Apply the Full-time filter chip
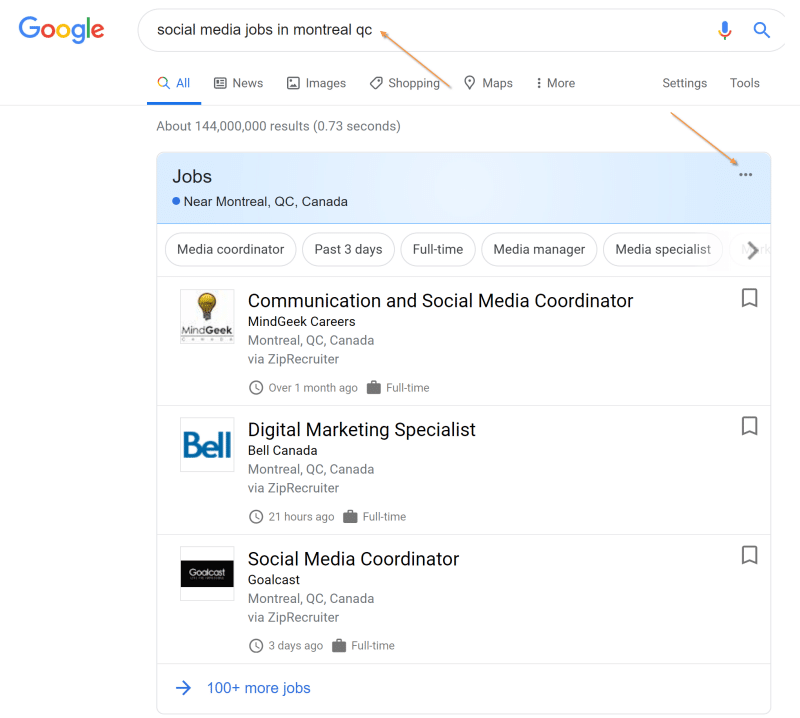800x718 pixels. click(438, 249)
